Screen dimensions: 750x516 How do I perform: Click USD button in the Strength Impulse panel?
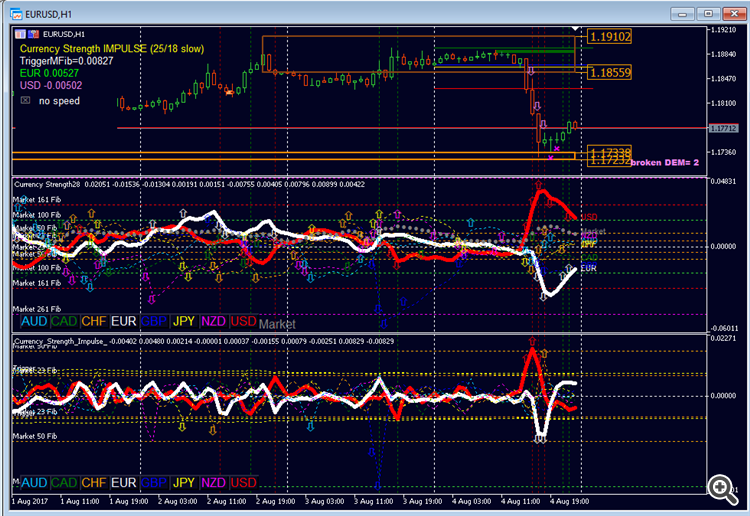pyautogui.click(x=243, y=483)
